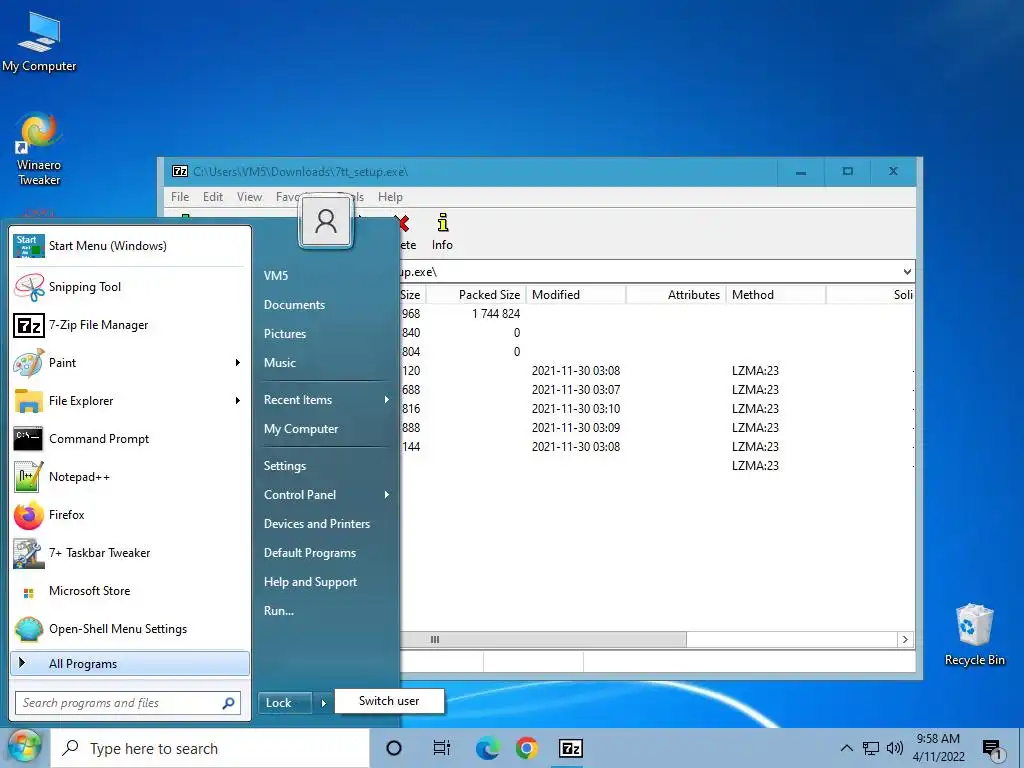Open the notification center icon
This screenshot has width=1024, height=768.
point(992,749)
